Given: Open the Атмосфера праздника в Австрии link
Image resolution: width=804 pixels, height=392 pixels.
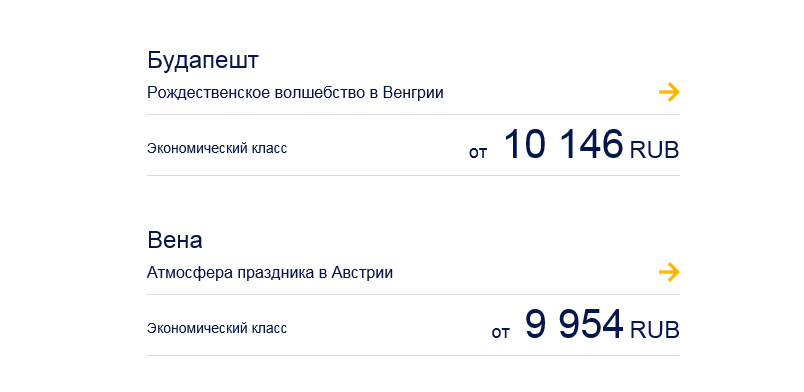Looking at the screenshot, I should click(270, 272).
